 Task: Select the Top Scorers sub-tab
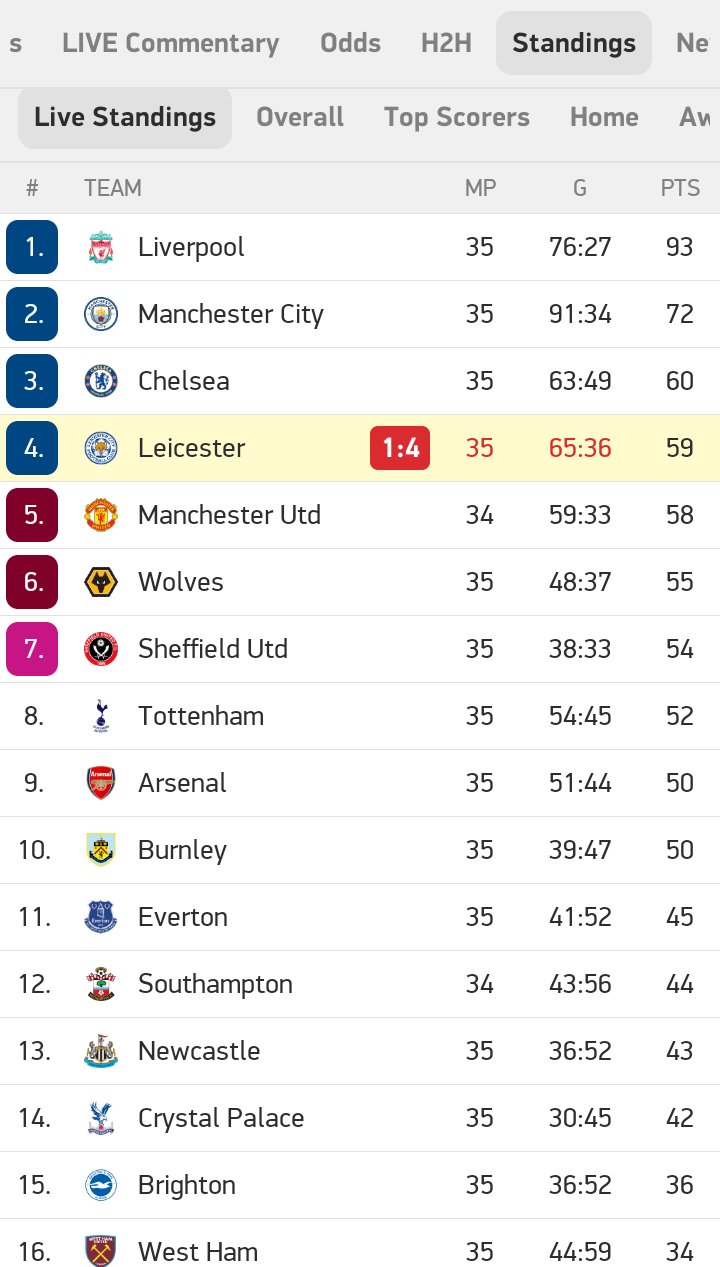pos(457,117)
